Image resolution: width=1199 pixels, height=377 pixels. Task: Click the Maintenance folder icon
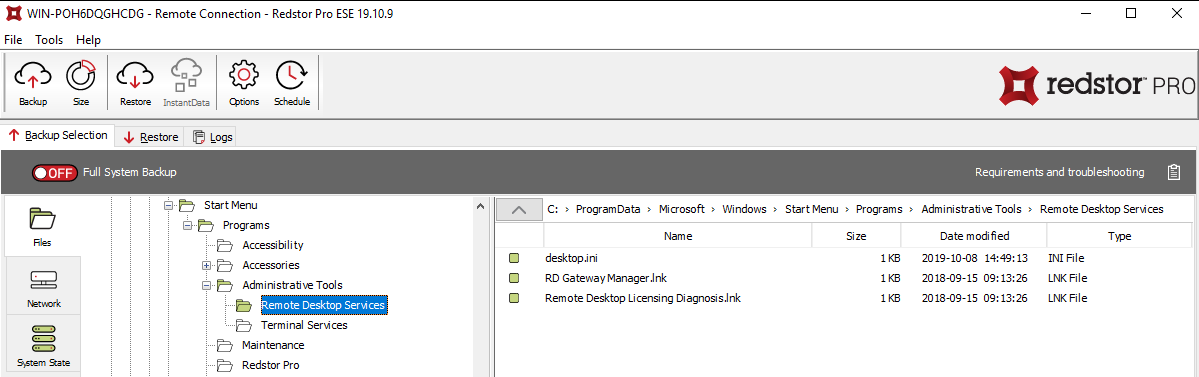pos(224,345)
